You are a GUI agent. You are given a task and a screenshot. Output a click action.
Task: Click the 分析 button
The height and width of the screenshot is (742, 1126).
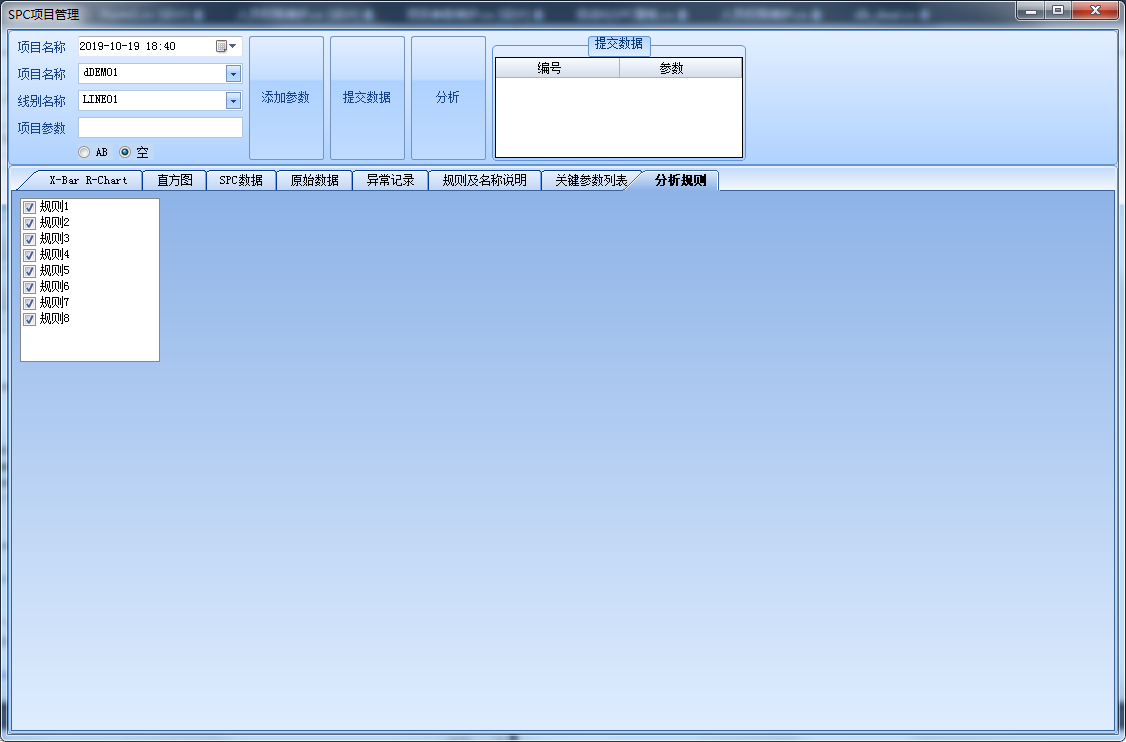tap(448, 98)
